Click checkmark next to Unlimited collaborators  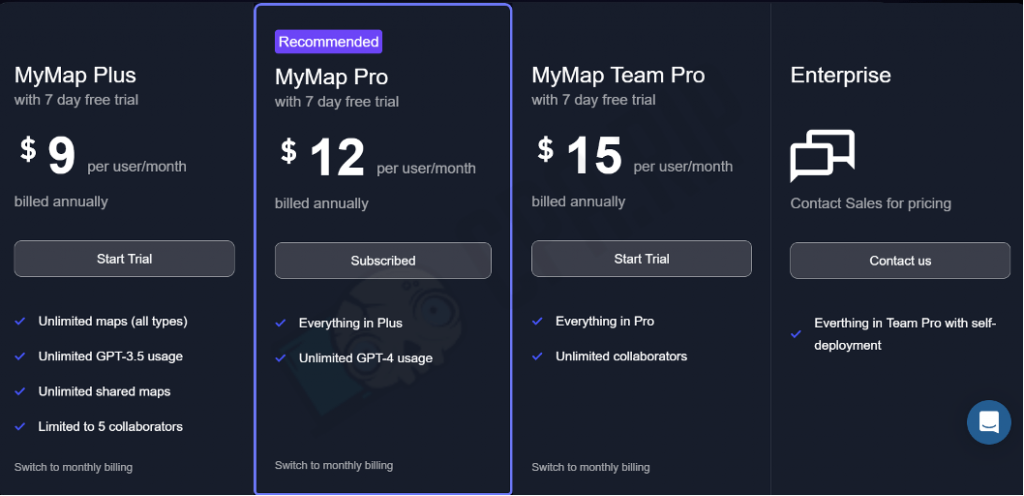pos(537,356)
